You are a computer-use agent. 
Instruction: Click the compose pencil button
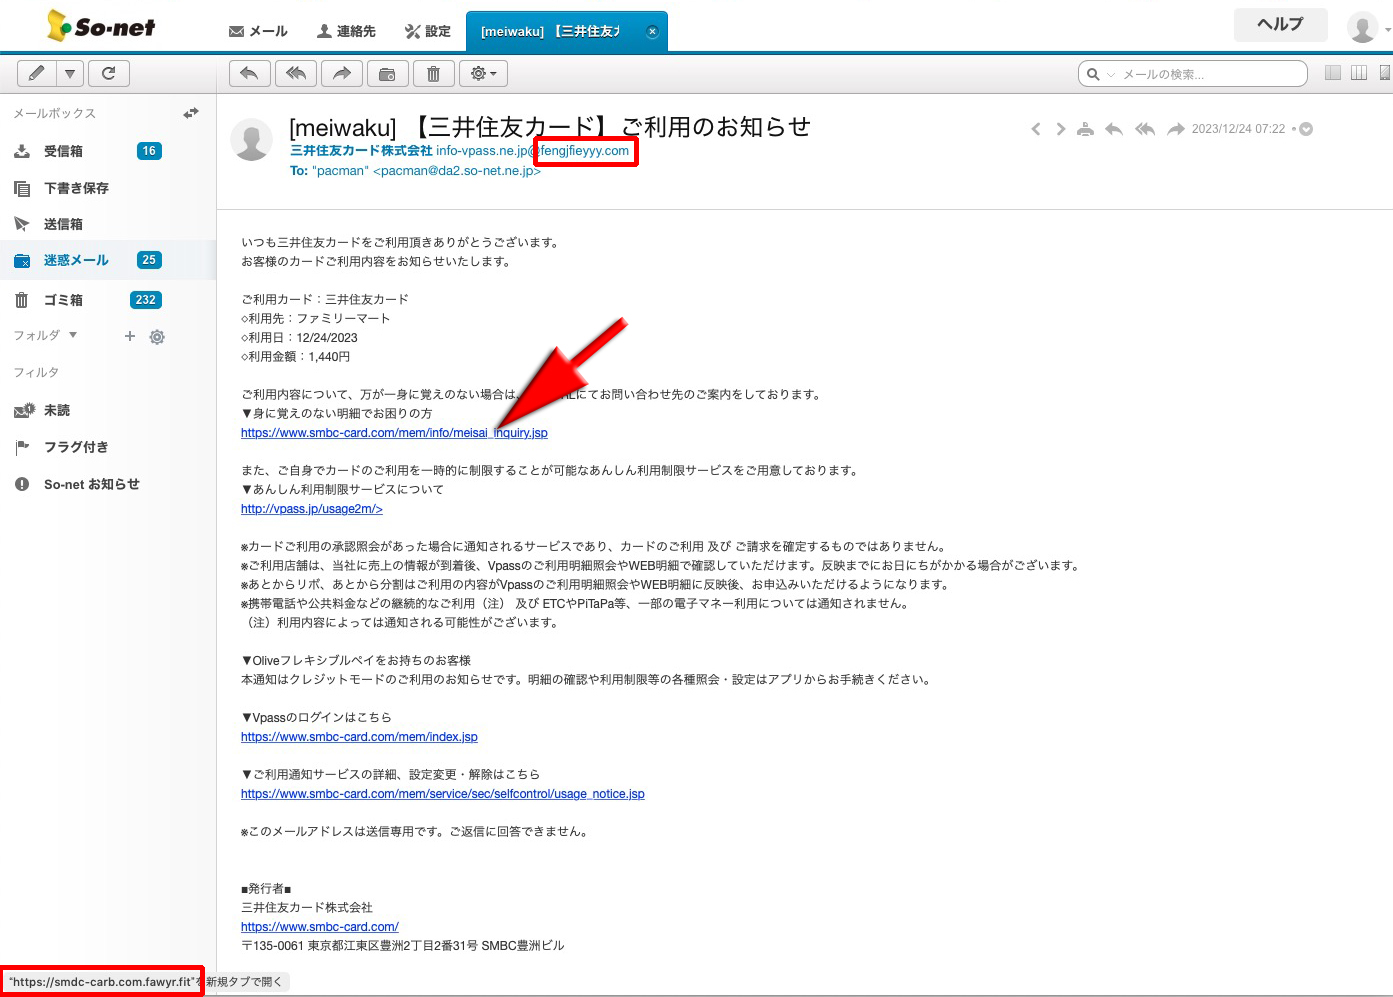click(37, 73)
